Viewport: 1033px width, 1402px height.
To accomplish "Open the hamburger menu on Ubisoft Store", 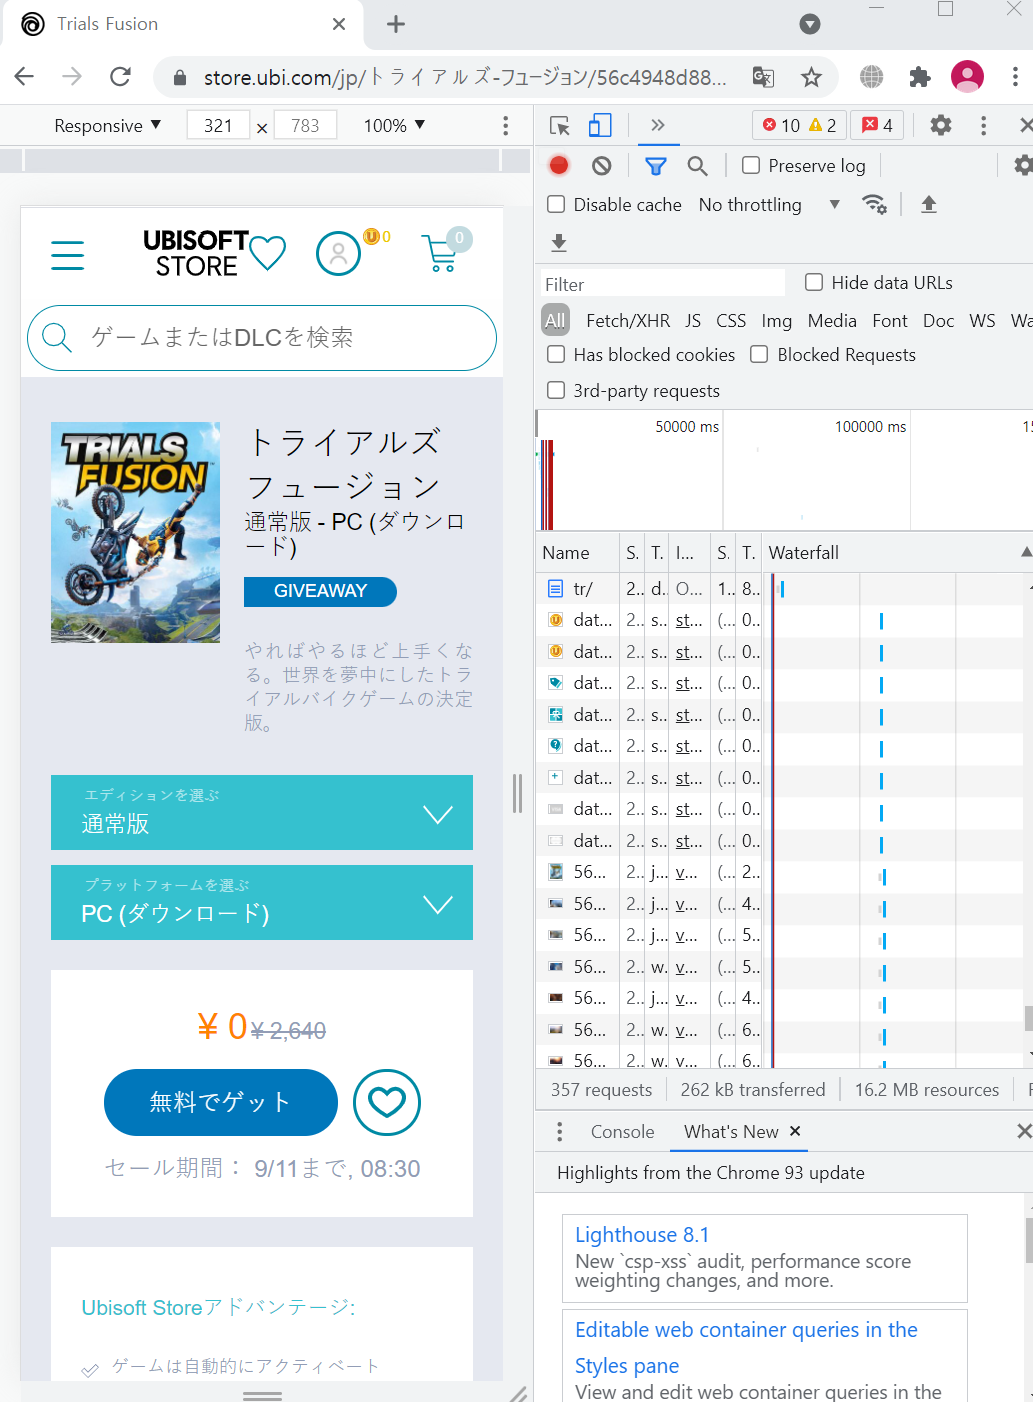I will 67,255.
